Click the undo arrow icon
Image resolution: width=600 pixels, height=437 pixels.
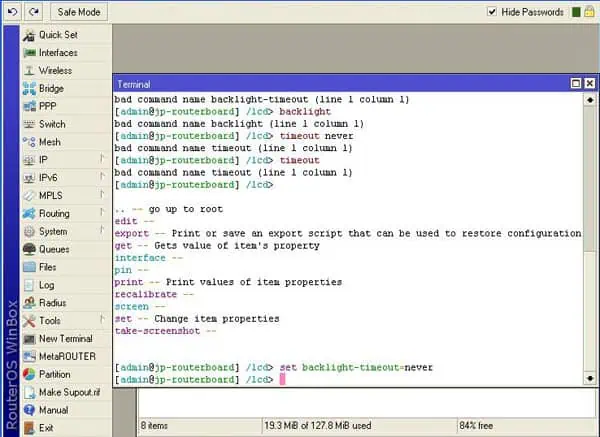(x=13, y=12)
